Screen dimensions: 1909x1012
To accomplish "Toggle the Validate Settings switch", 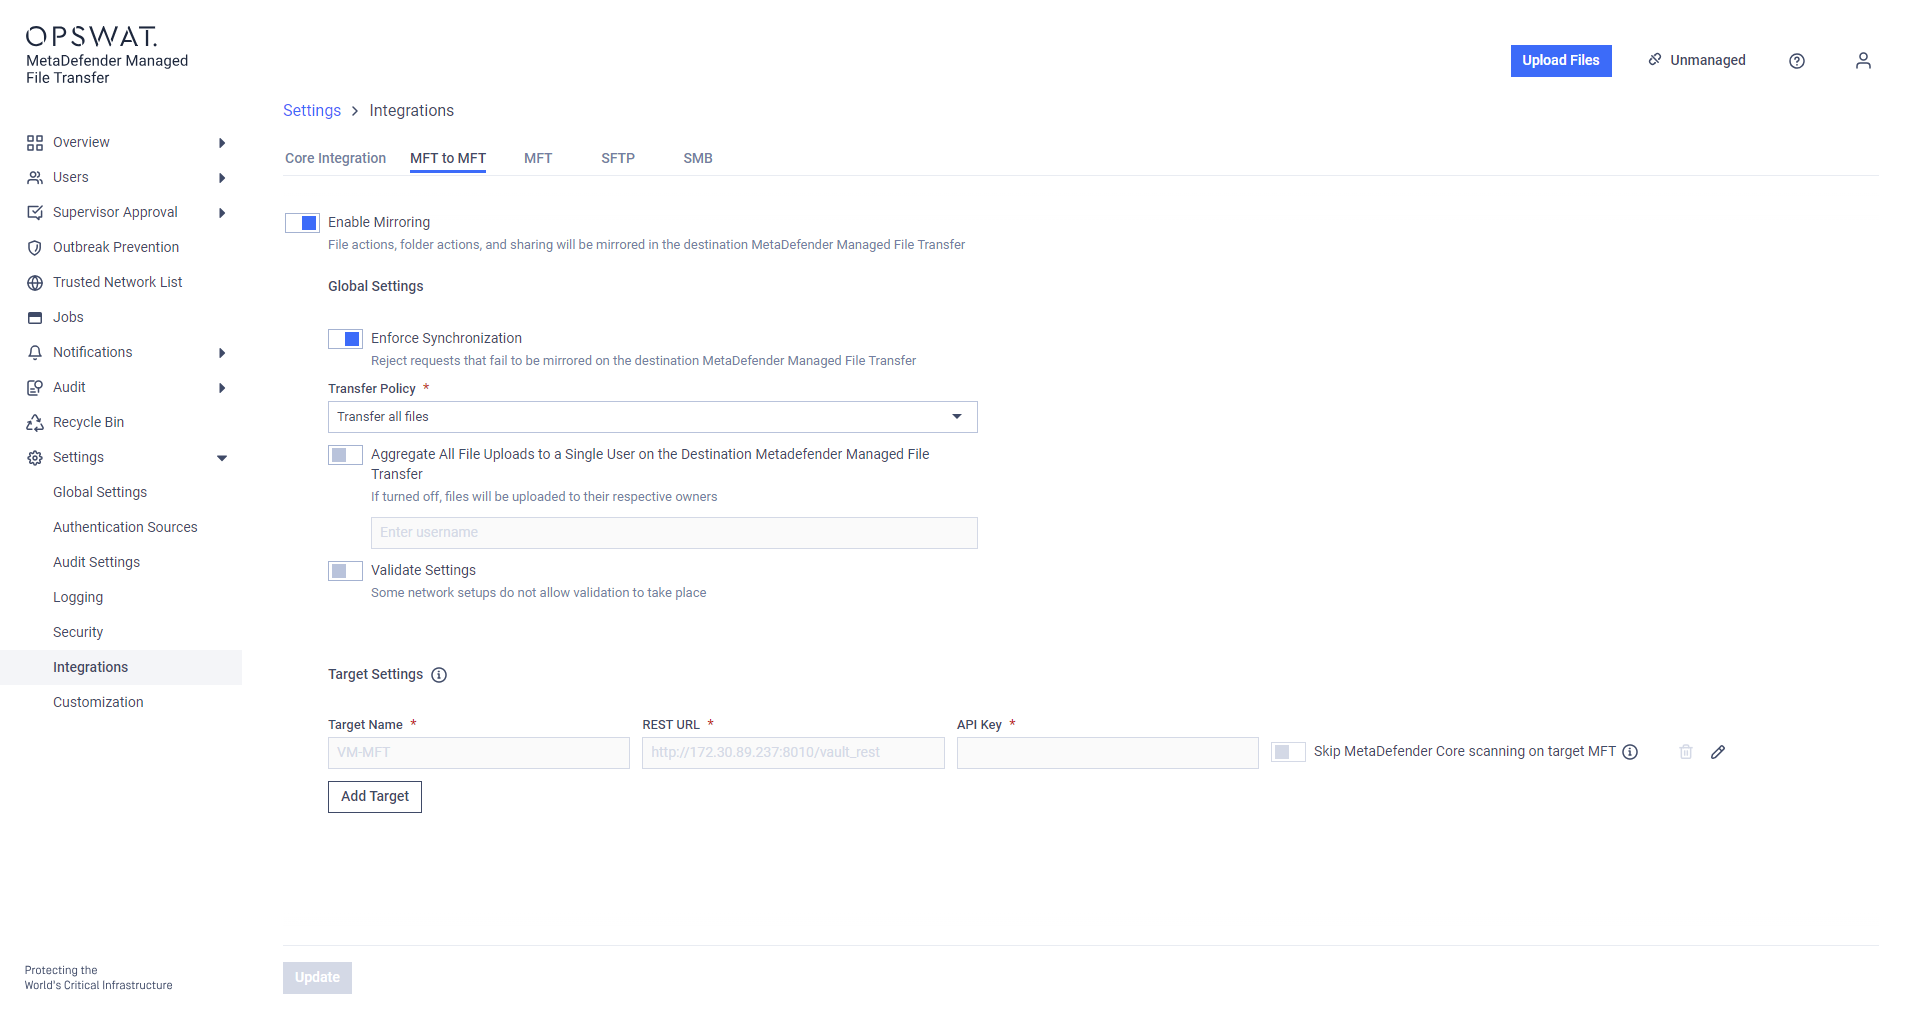I will tap(345, 571).
